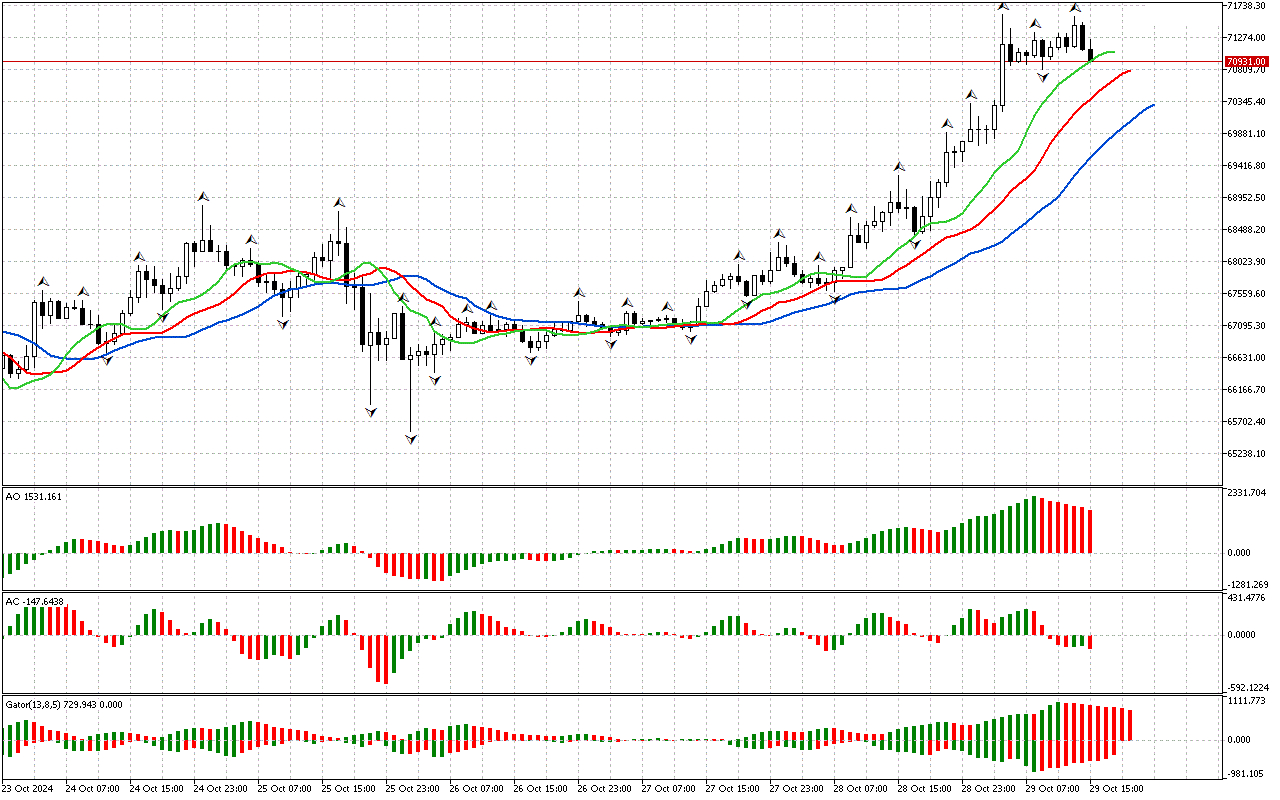This screenshot has width=1280, height=800.
Task: Select the 29 Oct 15:00 time label
Action: [x=1117, y=789]
